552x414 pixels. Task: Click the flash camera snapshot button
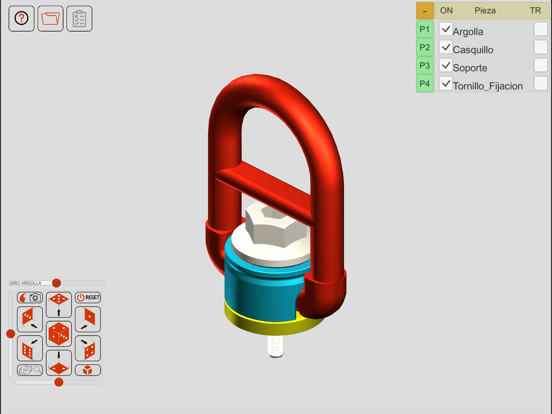[30, 298]
